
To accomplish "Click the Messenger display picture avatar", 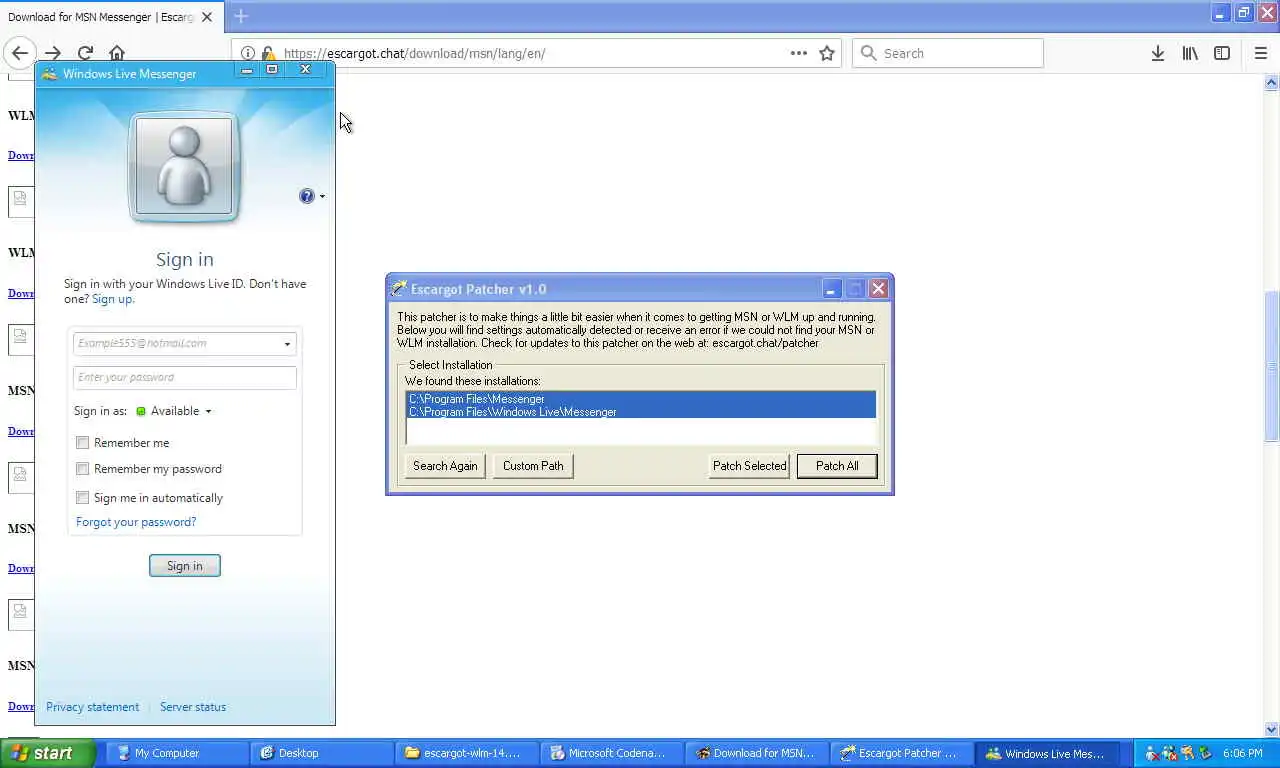I will (184, 165).
